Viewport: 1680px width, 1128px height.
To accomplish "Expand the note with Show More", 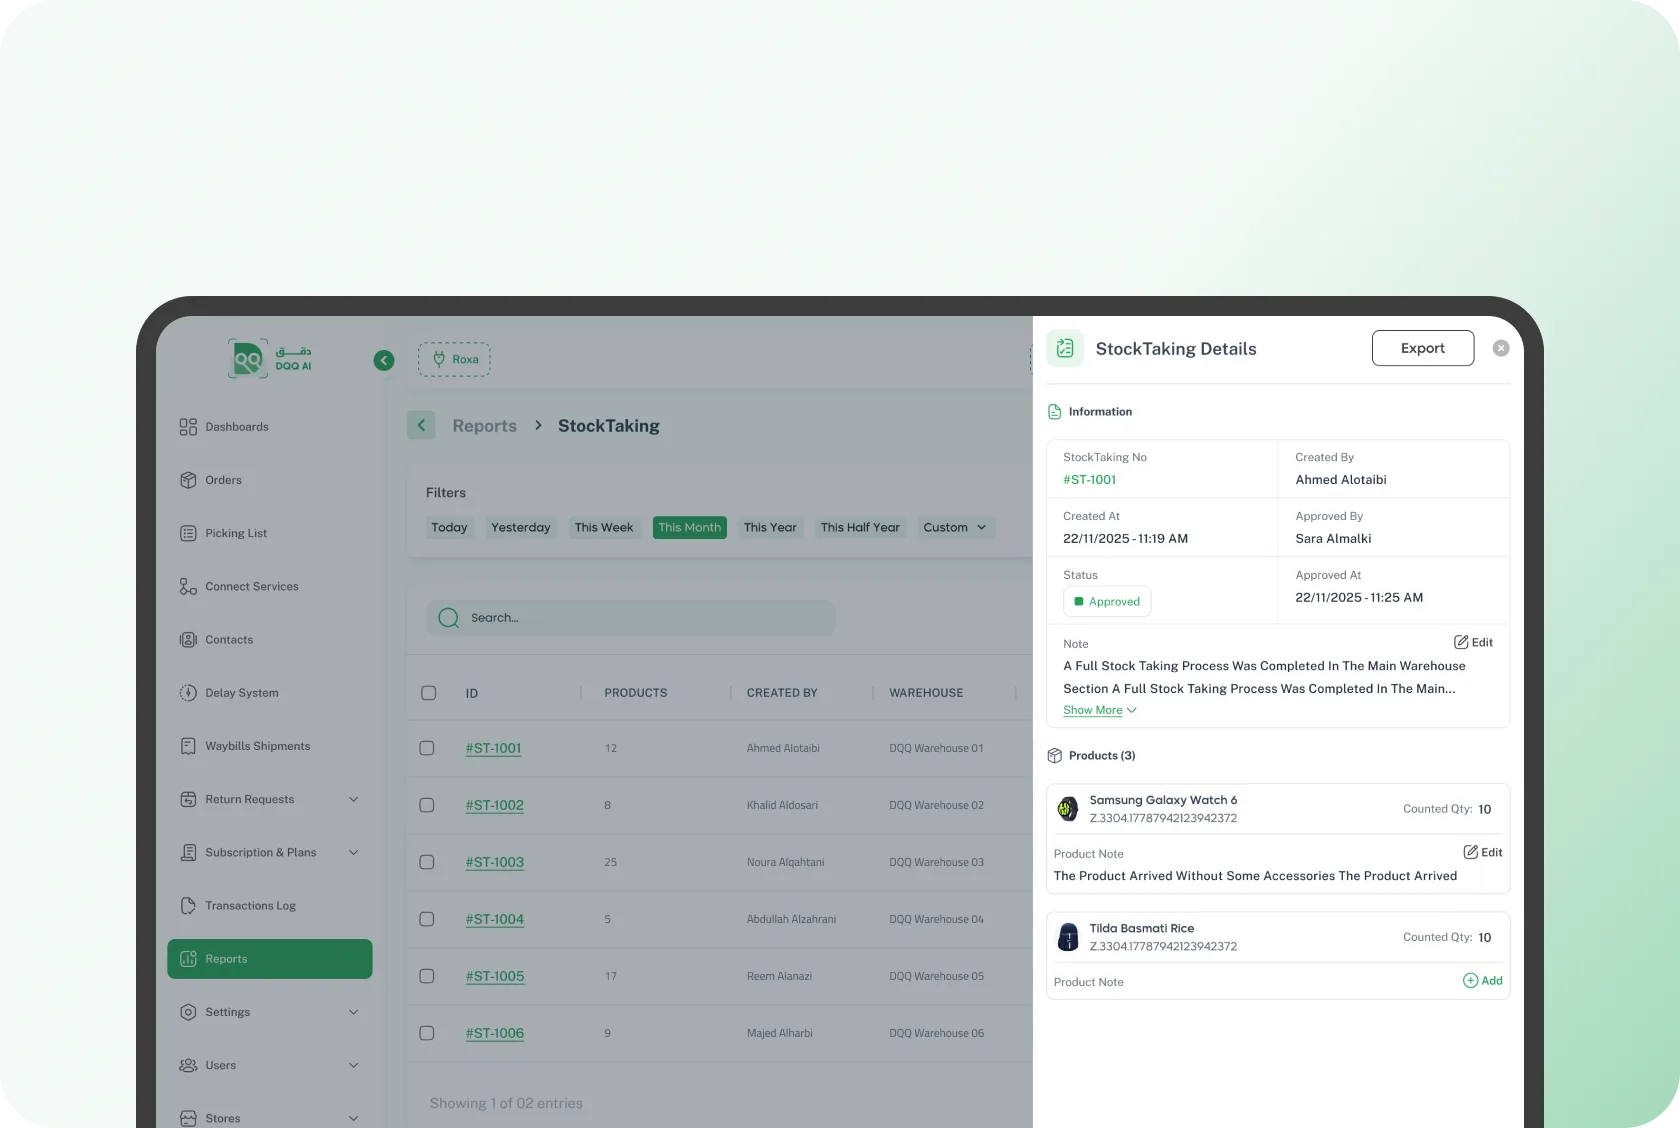I will pyautogui.click(x=1100, y=710).
